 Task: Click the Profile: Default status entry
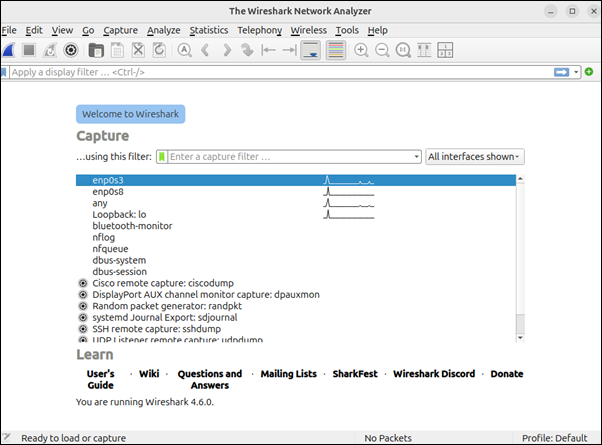pyautogui.click(x=554, y=438)
